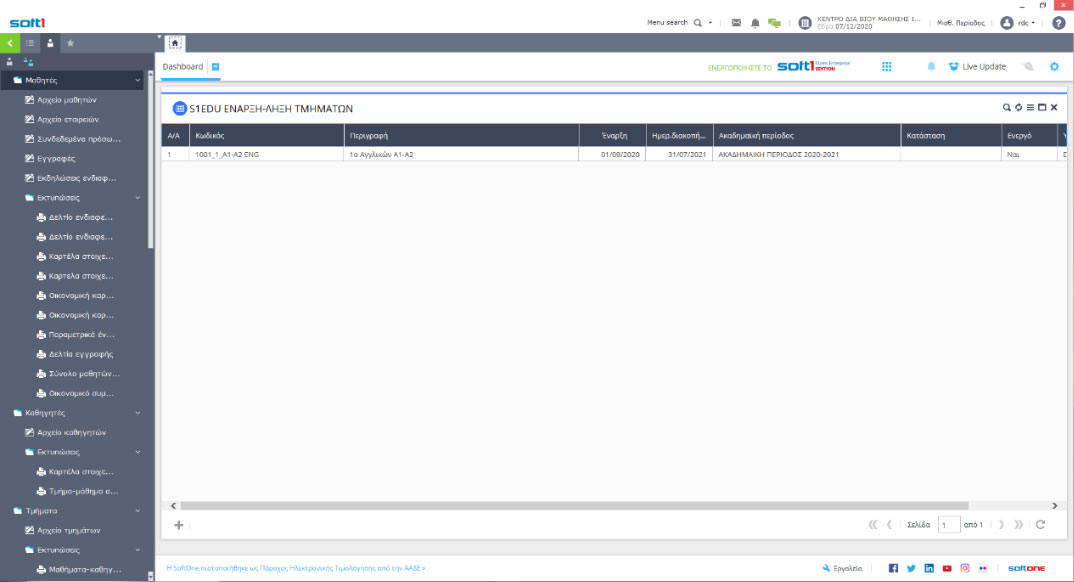Viewport: 1074px width, 582px height.
Task: Open Δελτίο εγγραφής print item
Action: click(x=81, y=355)
